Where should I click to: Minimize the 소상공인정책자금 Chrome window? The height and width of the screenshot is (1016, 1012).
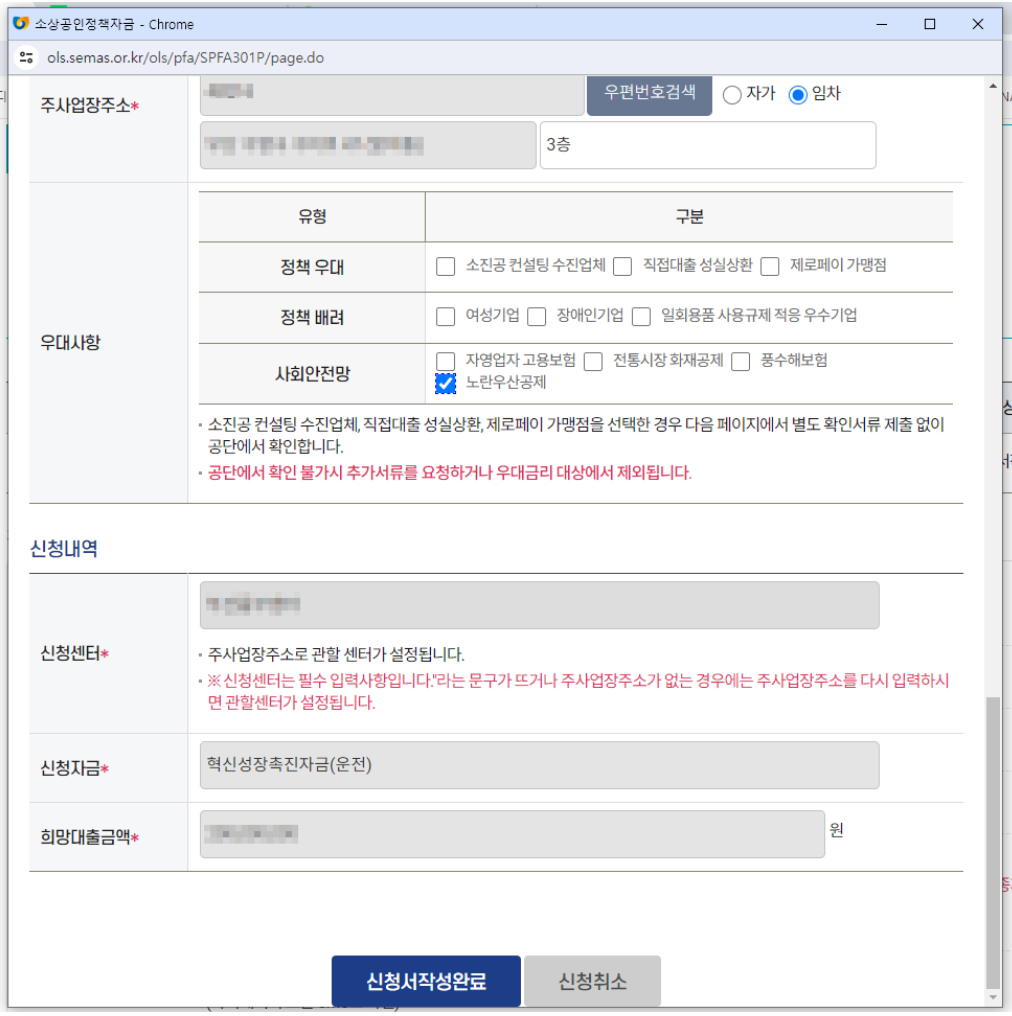pyautogui.click(x=882, y=24)
